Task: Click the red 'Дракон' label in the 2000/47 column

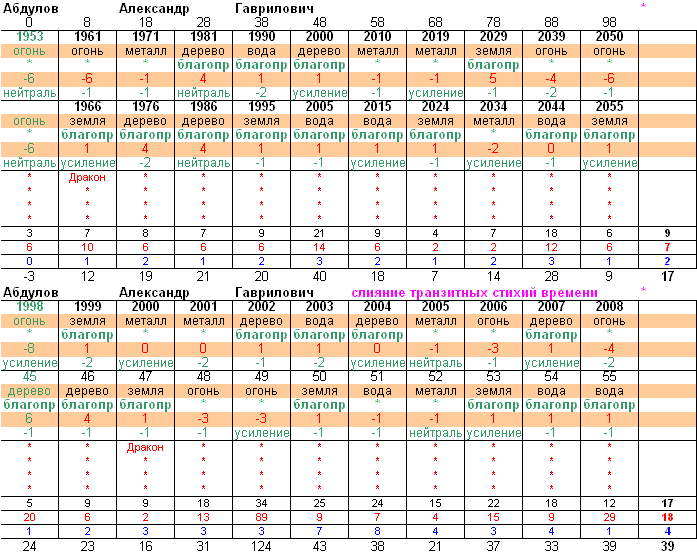Action: [x=145, y=447]
